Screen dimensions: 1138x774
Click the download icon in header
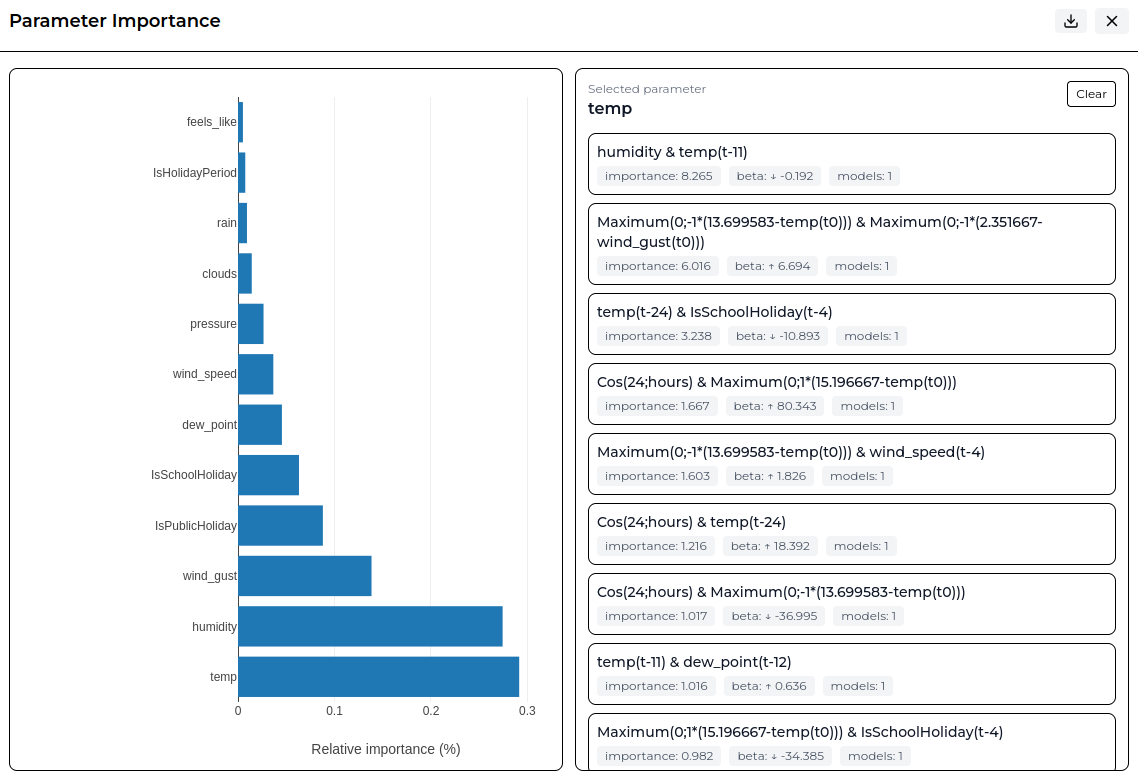[x=1071, y=21]
